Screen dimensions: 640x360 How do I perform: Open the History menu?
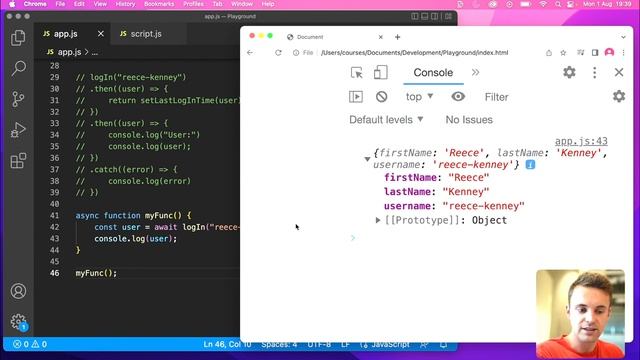(x=125, y=4)
